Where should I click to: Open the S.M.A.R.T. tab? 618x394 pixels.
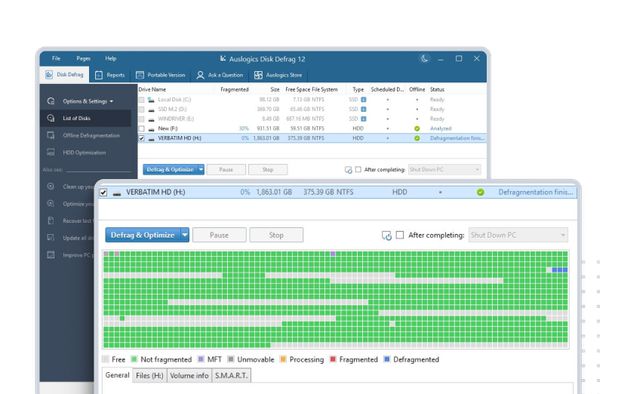231,375
